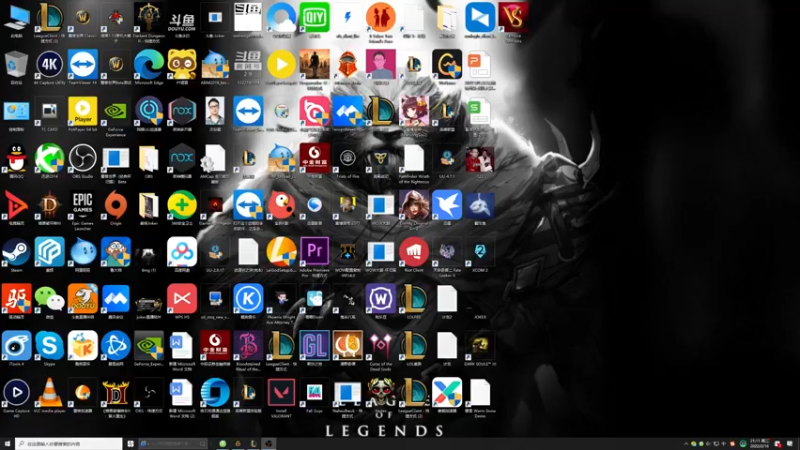Select the yellow PotPlayer 64 bit icon

(x=83, y=113)
